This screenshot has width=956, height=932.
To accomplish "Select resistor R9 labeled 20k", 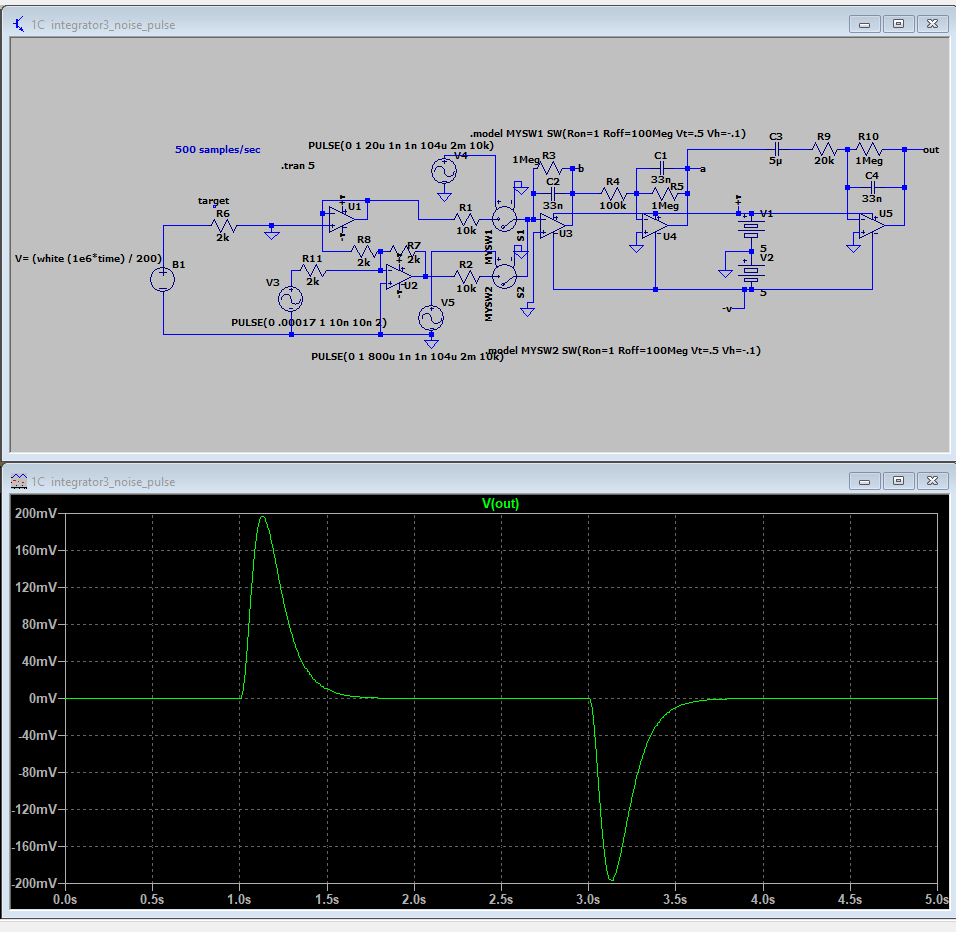I will tap(822, 148).
